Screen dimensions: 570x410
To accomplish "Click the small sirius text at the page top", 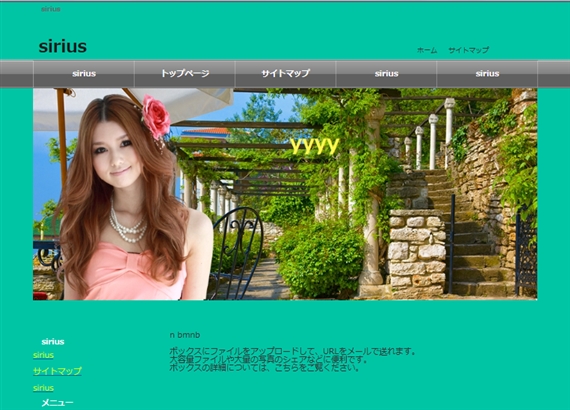I will 51,9.
